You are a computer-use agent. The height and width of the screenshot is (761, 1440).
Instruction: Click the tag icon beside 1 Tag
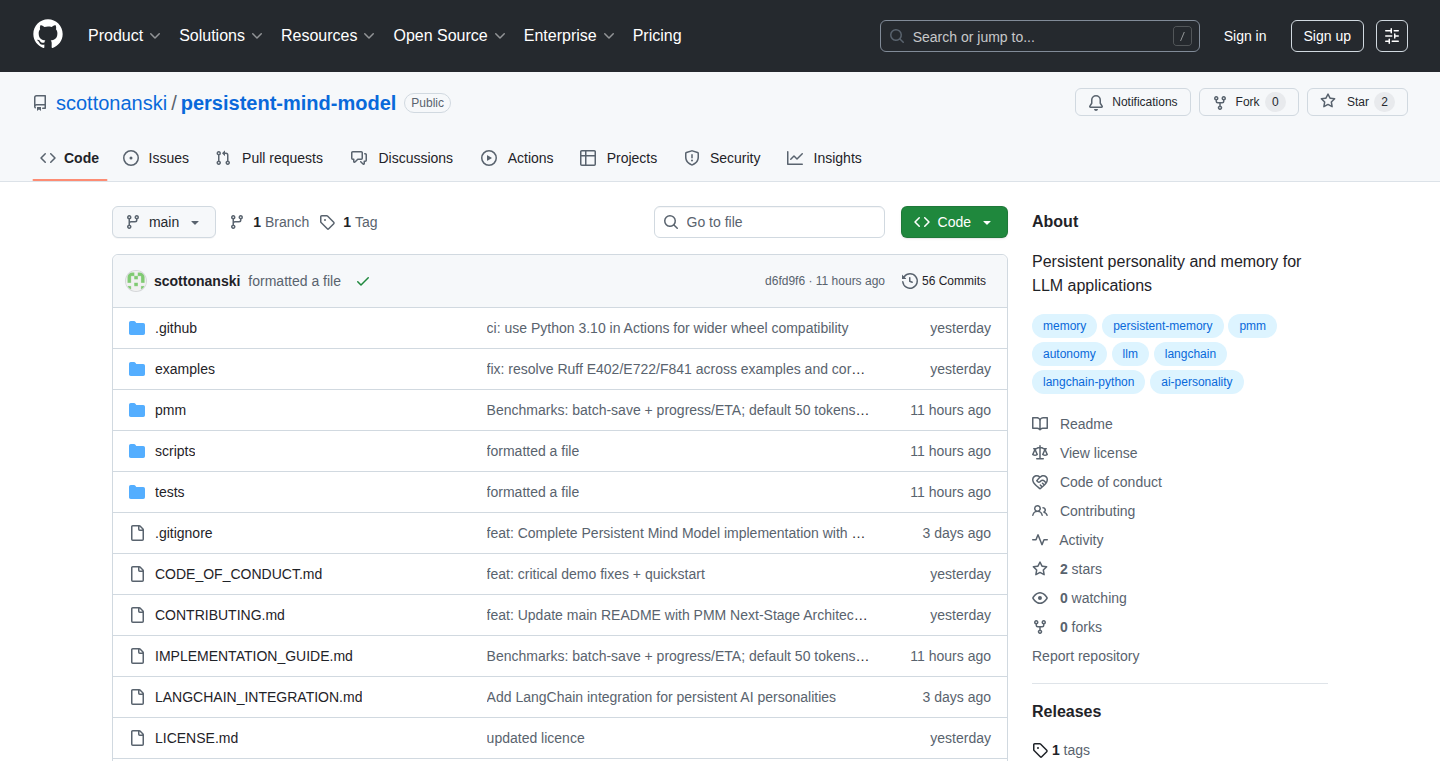pyautogui.click(x=327, y=222)
